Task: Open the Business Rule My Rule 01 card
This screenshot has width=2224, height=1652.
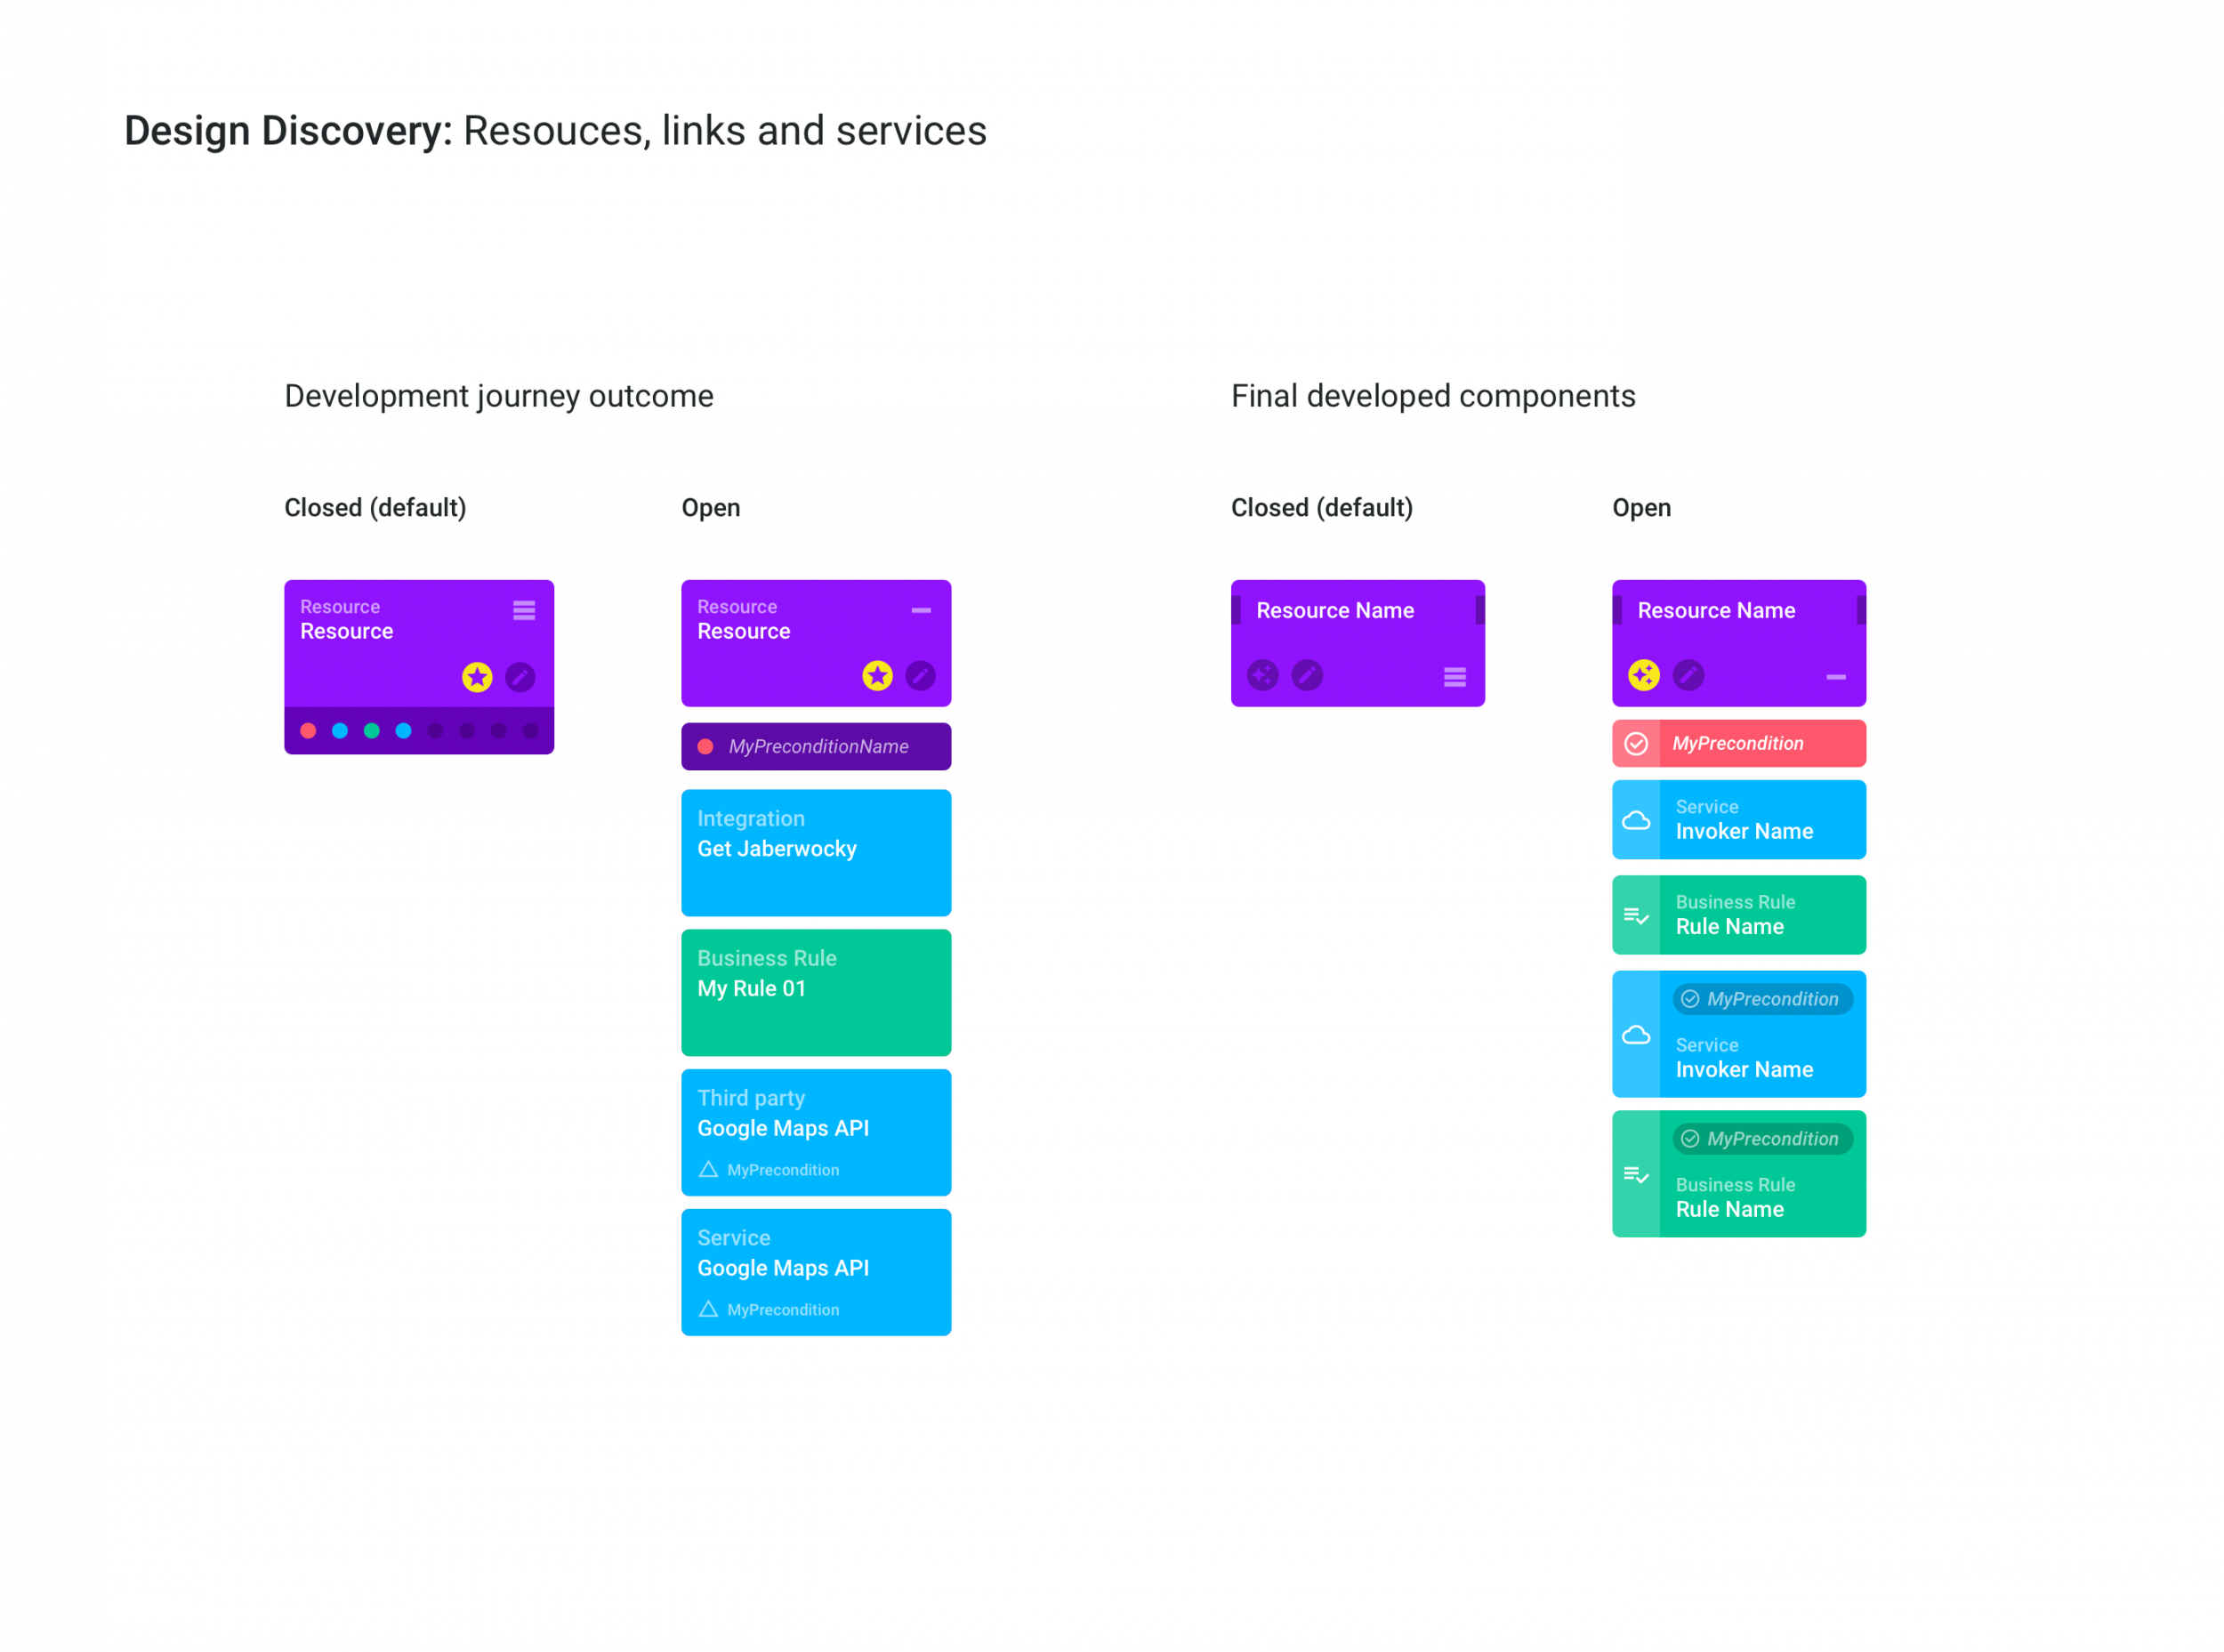Action: click(816, 992)
